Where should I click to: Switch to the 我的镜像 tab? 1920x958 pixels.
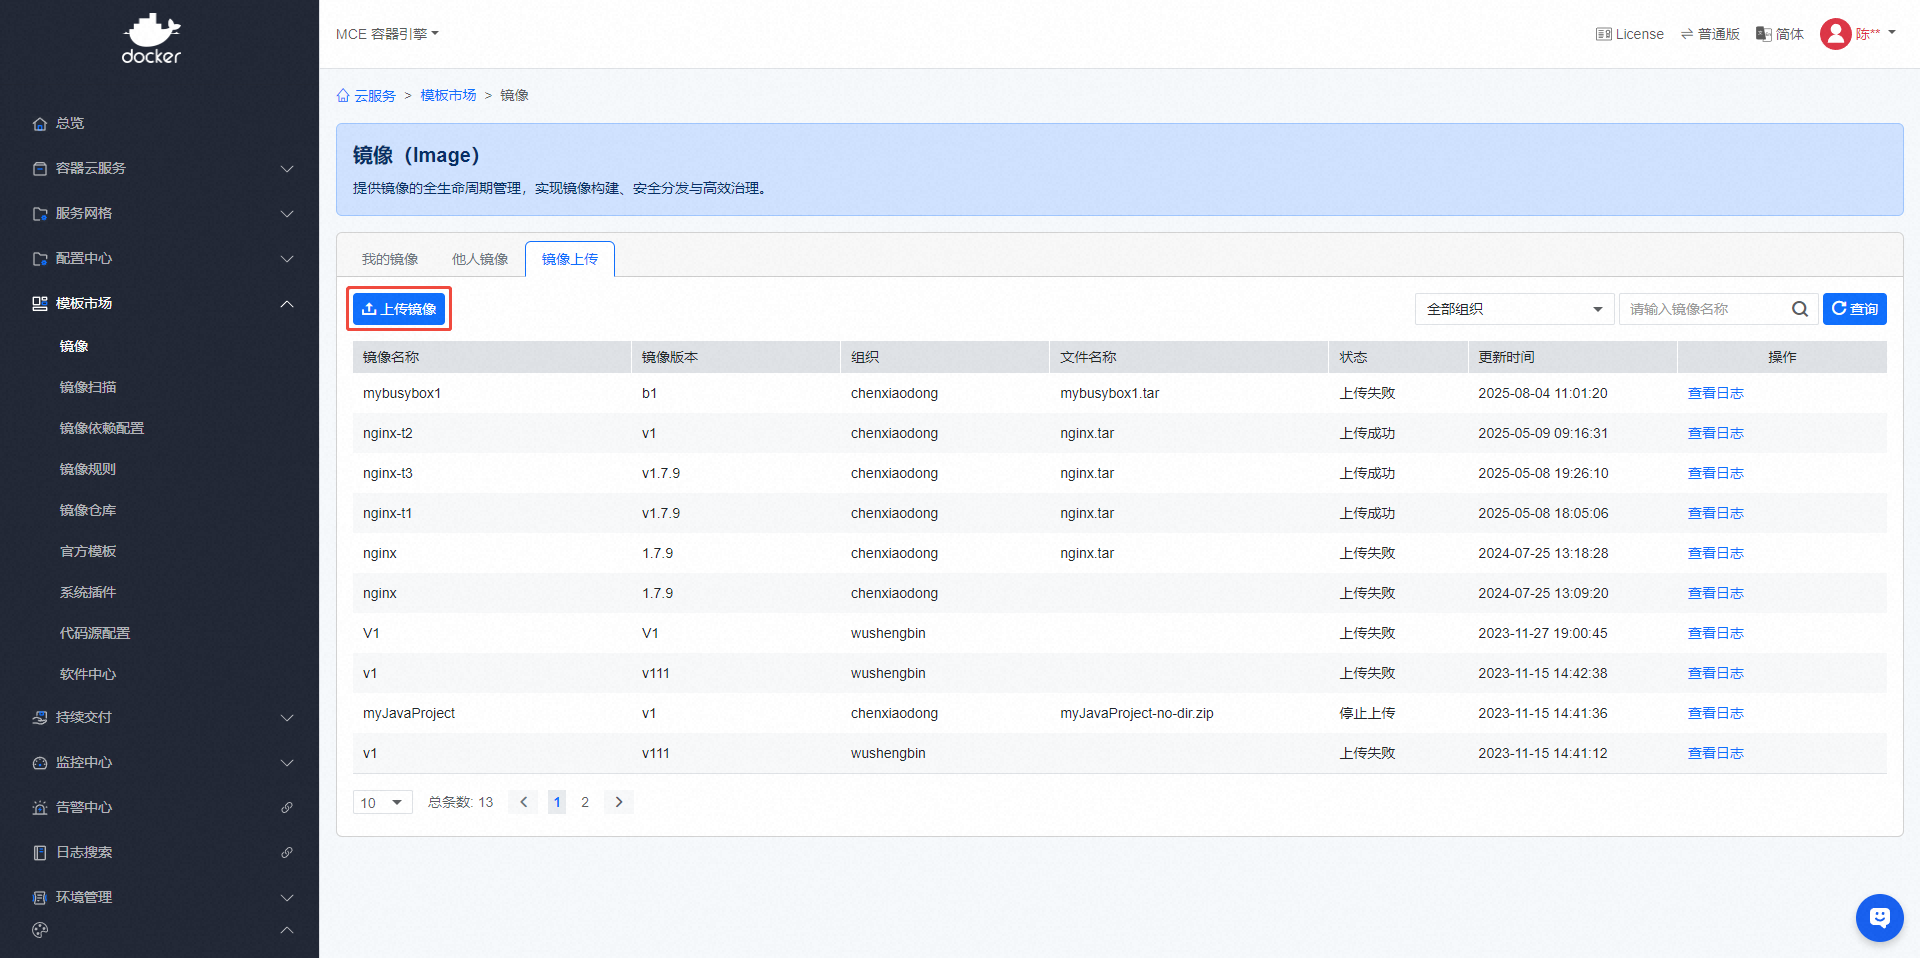390,259
